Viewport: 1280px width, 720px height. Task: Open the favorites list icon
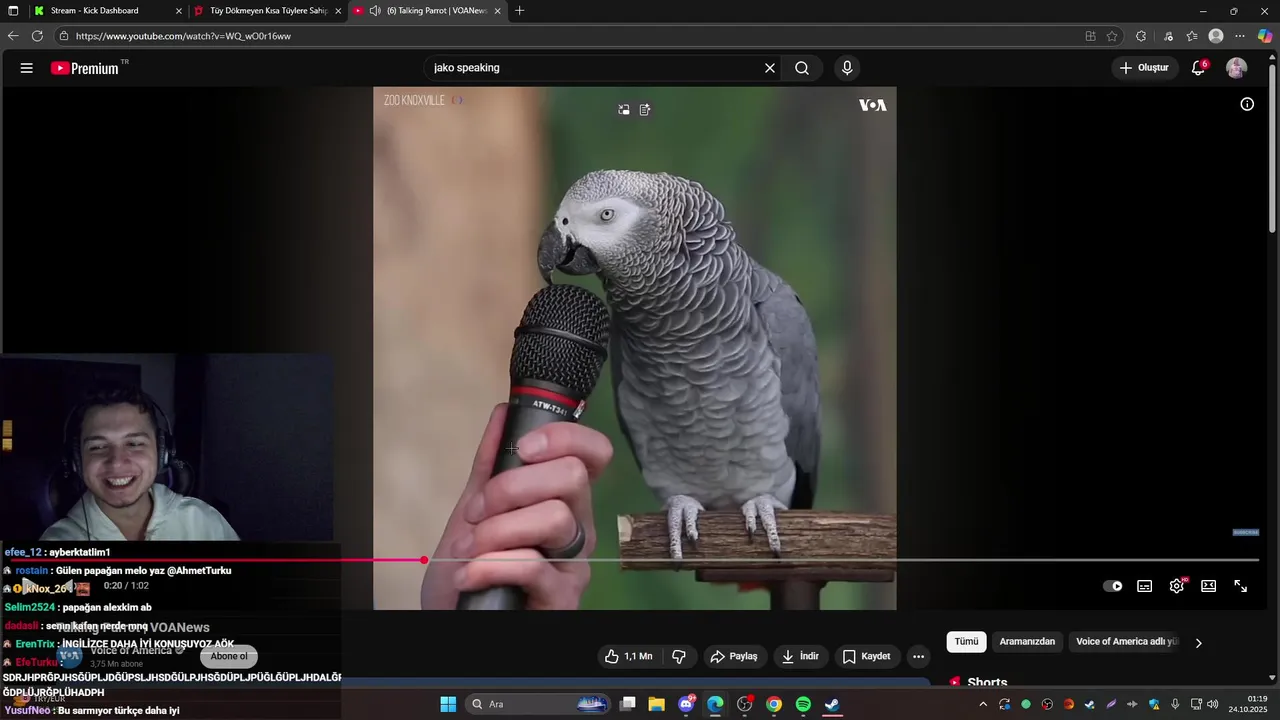(1192, 36)
